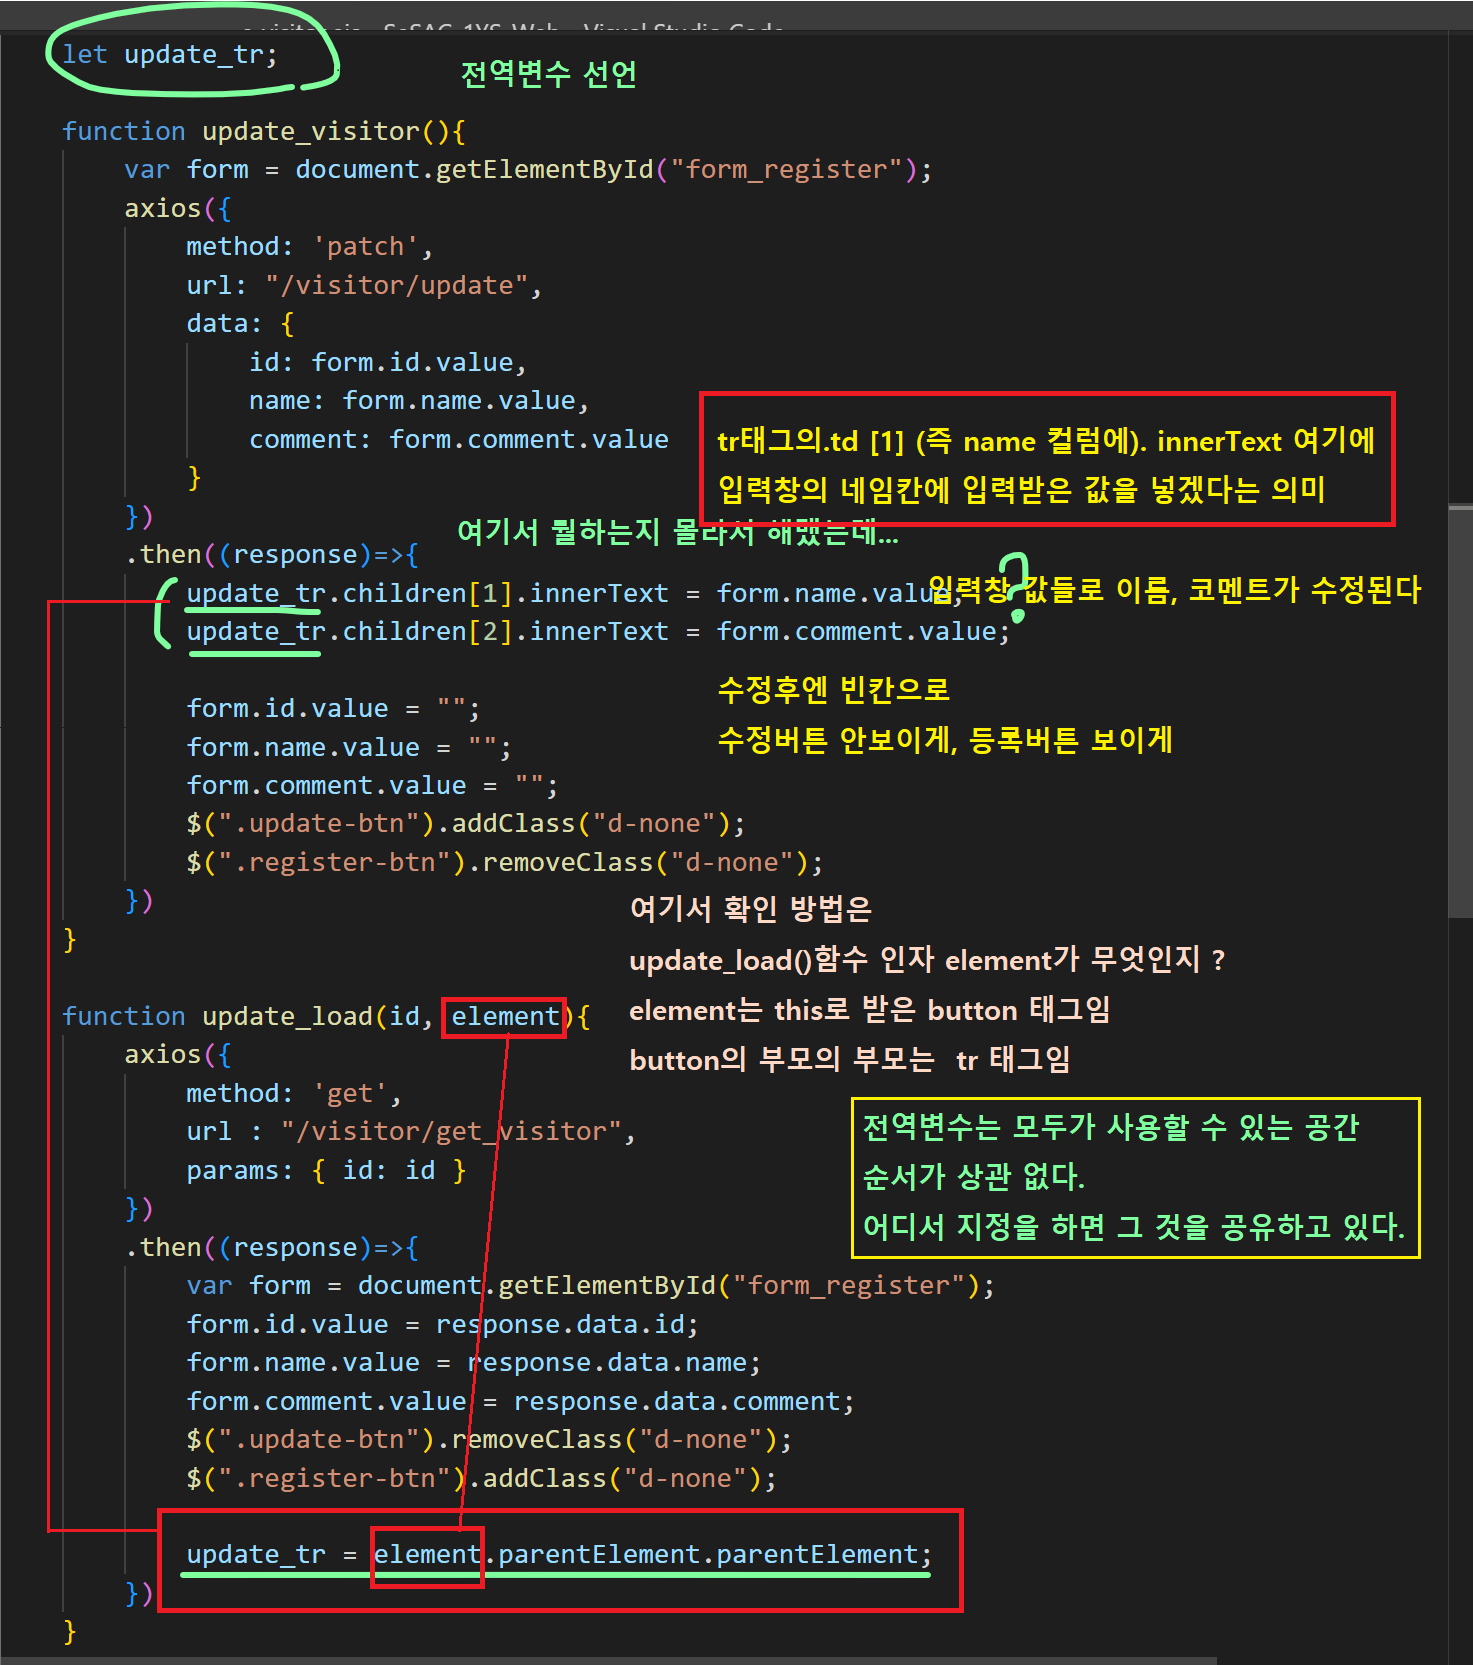Click 'var form' line inside update_visitor function

(x=528, y=170)
